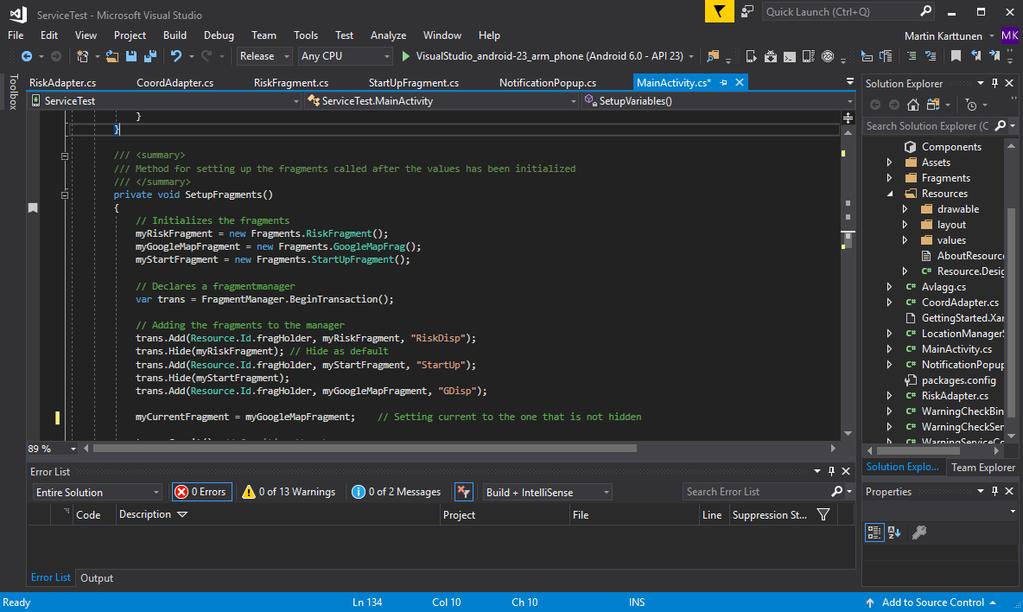Click the Quick Launch search box

pos(848,12)
